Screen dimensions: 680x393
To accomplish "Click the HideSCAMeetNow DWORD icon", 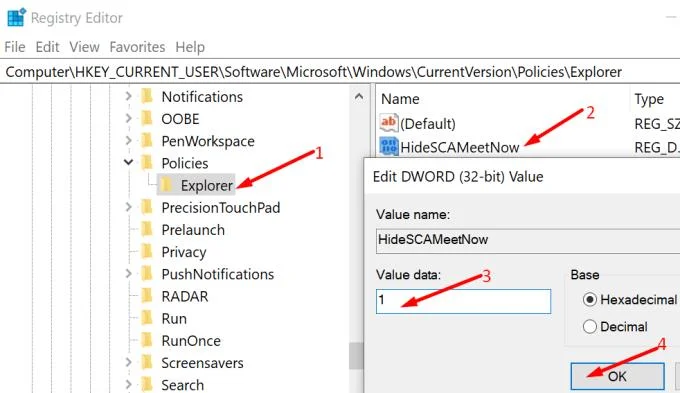I will (389, 146).
